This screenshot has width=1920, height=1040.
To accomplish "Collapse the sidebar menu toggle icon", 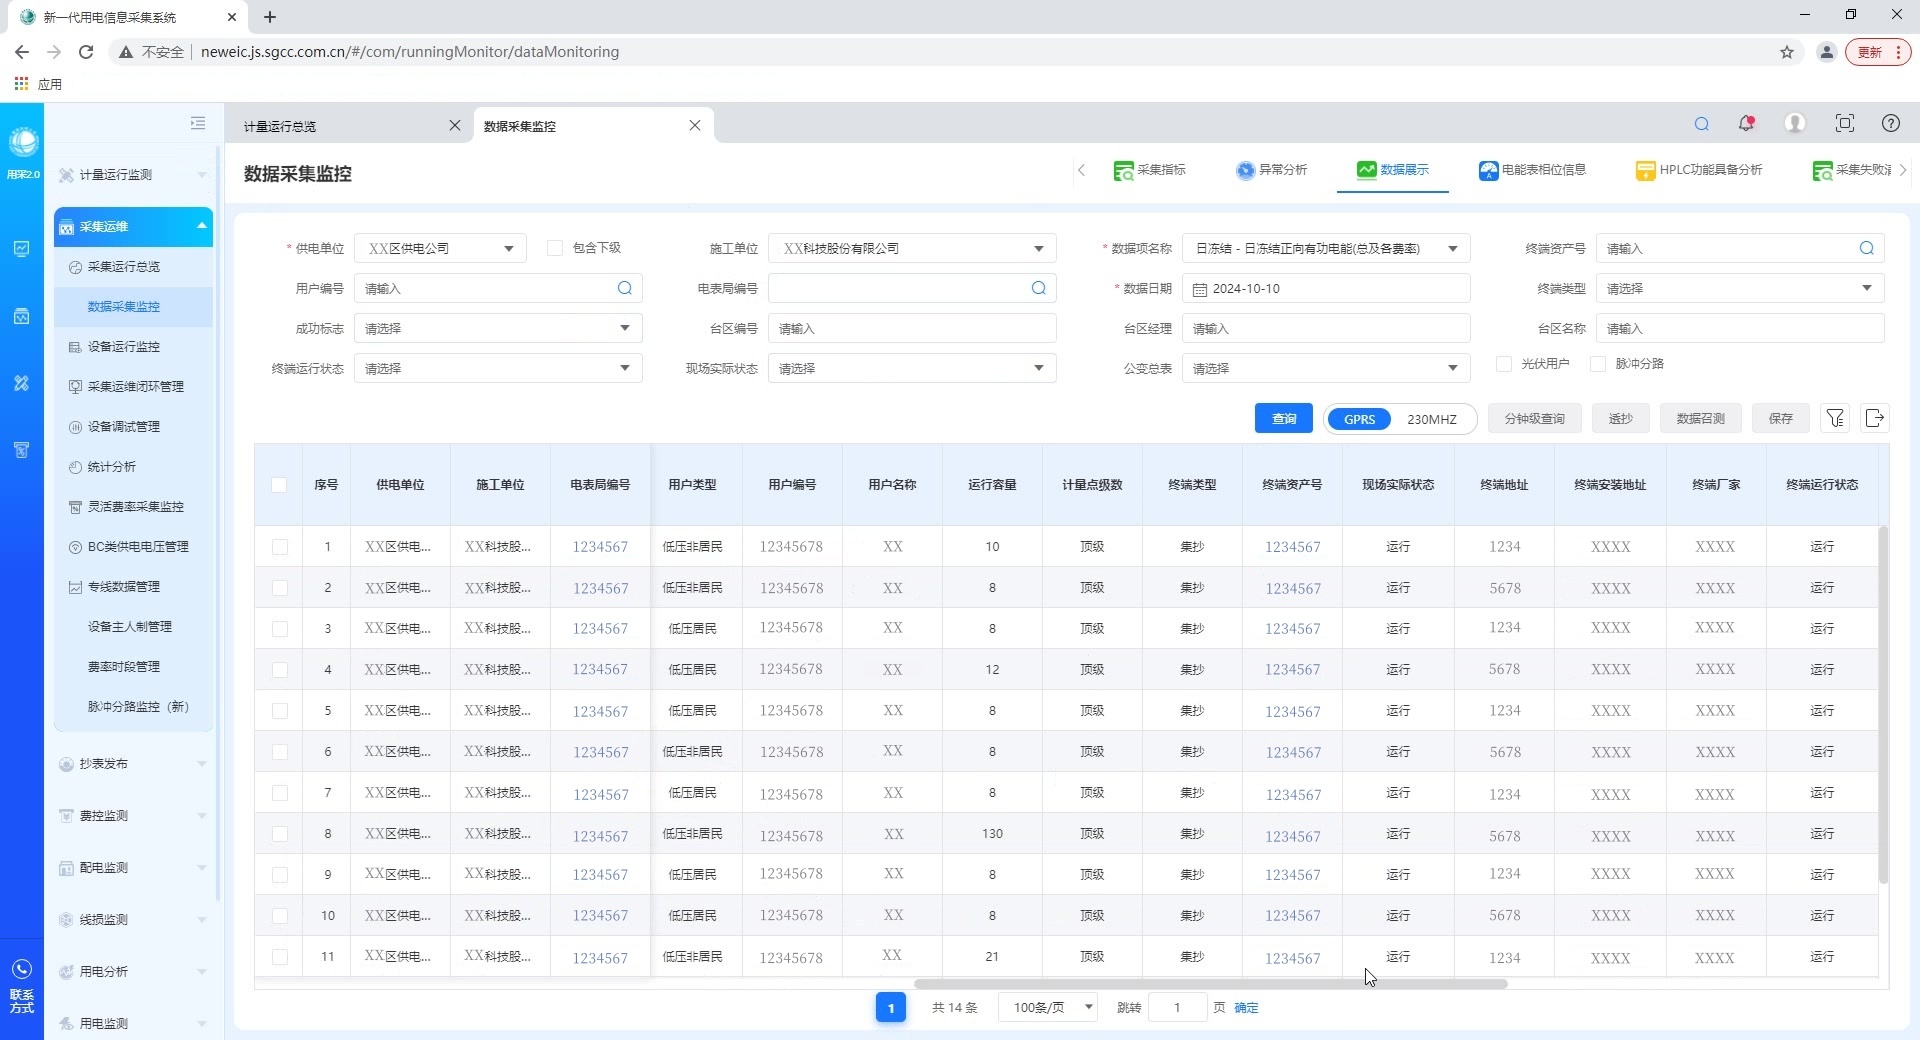I will click(x=198, y=123).
